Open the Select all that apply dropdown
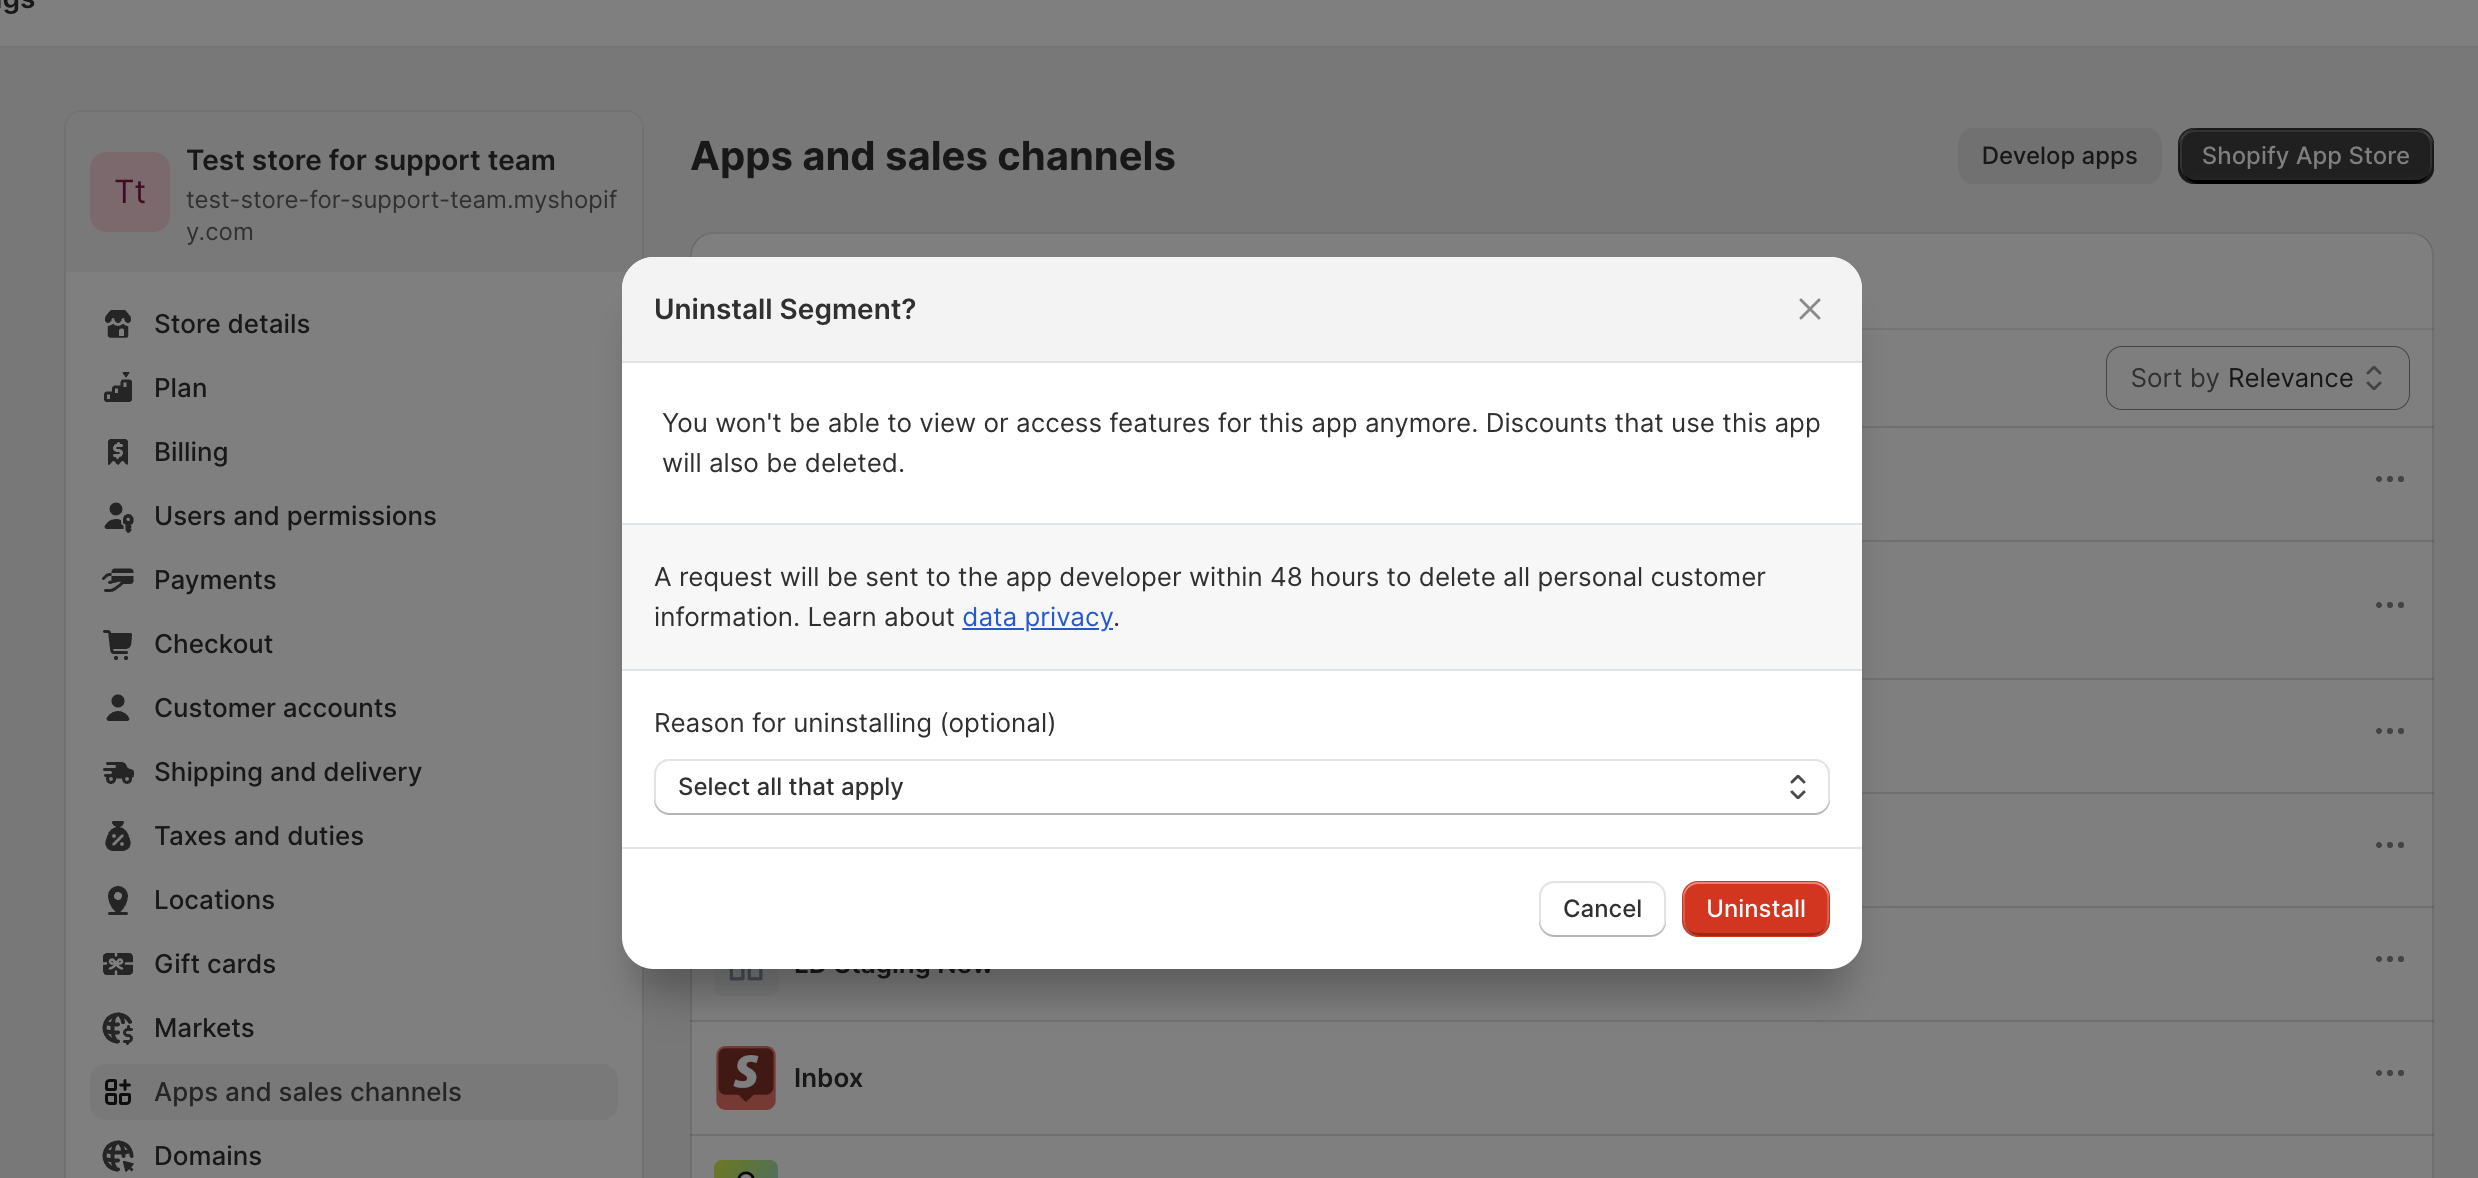2478x1178 pixels. click(1241, 787)
